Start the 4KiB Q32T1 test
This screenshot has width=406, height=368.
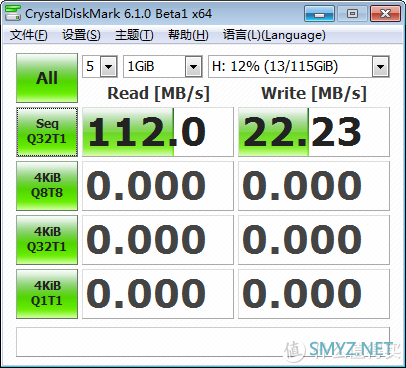[47, 240]
